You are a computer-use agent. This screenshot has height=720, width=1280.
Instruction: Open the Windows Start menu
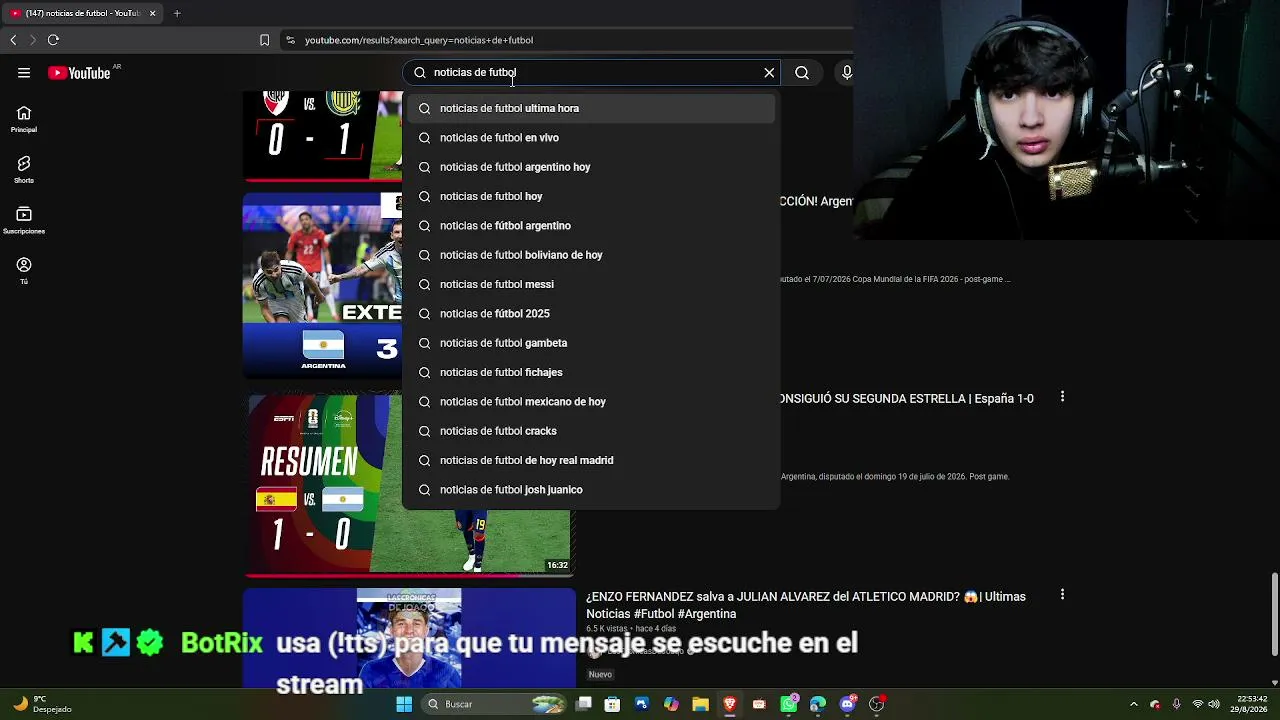404,704
